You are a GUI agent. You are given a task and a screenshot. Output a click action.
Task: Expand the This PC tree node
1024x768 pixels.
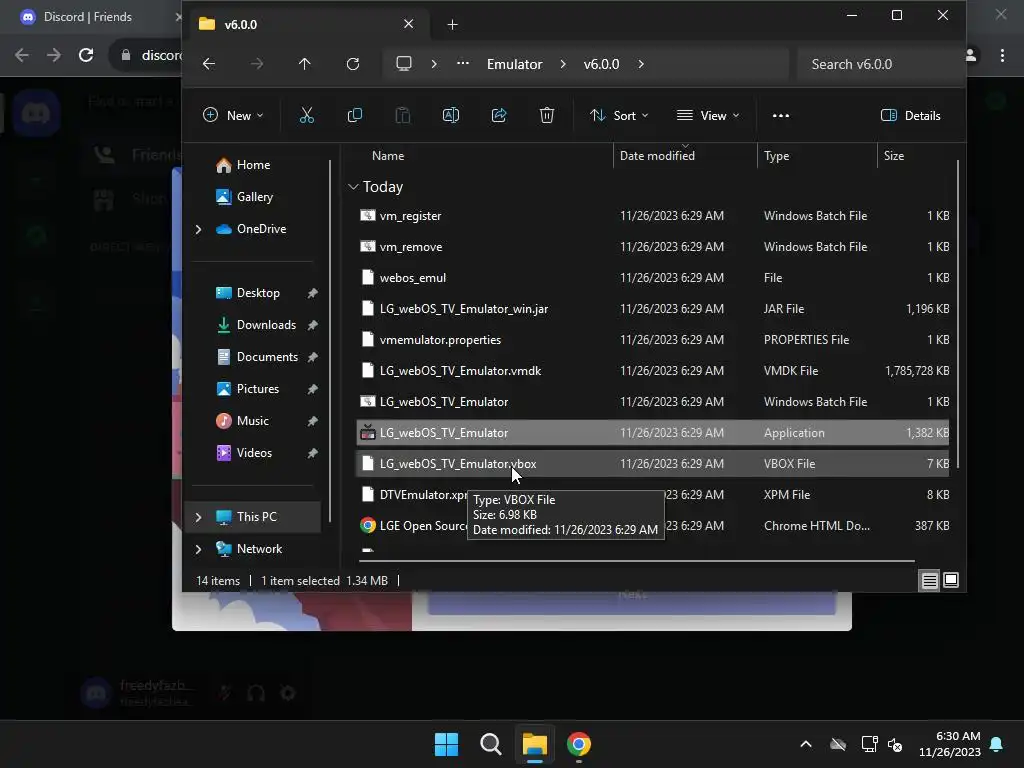[199, 517]
